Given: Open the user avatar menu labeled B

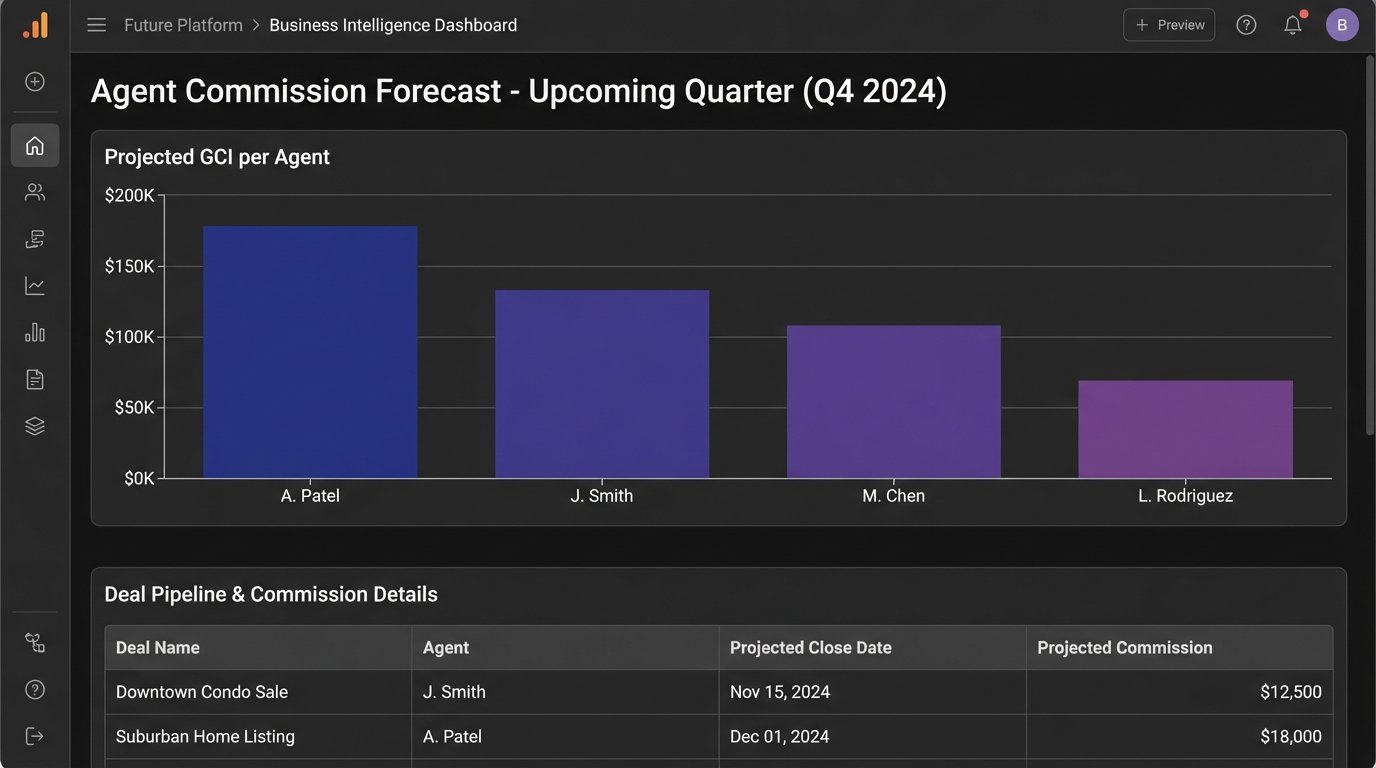Looking at the screenshot, I should pos(1341,24).
